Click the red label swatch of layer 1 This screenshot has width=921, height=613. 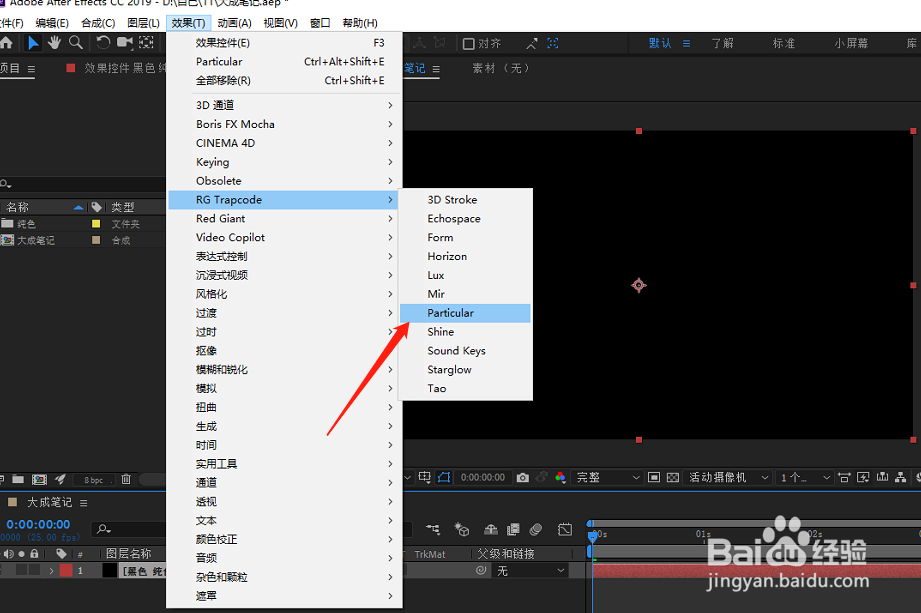[66, 570]
